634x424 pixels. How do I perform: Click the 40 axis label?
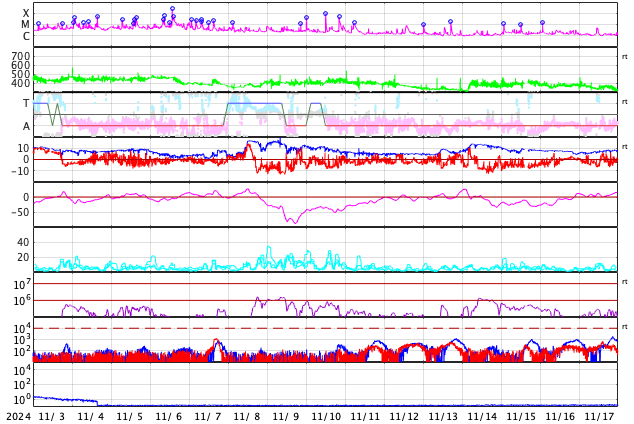pyautogui.click(x=23, y=242)
